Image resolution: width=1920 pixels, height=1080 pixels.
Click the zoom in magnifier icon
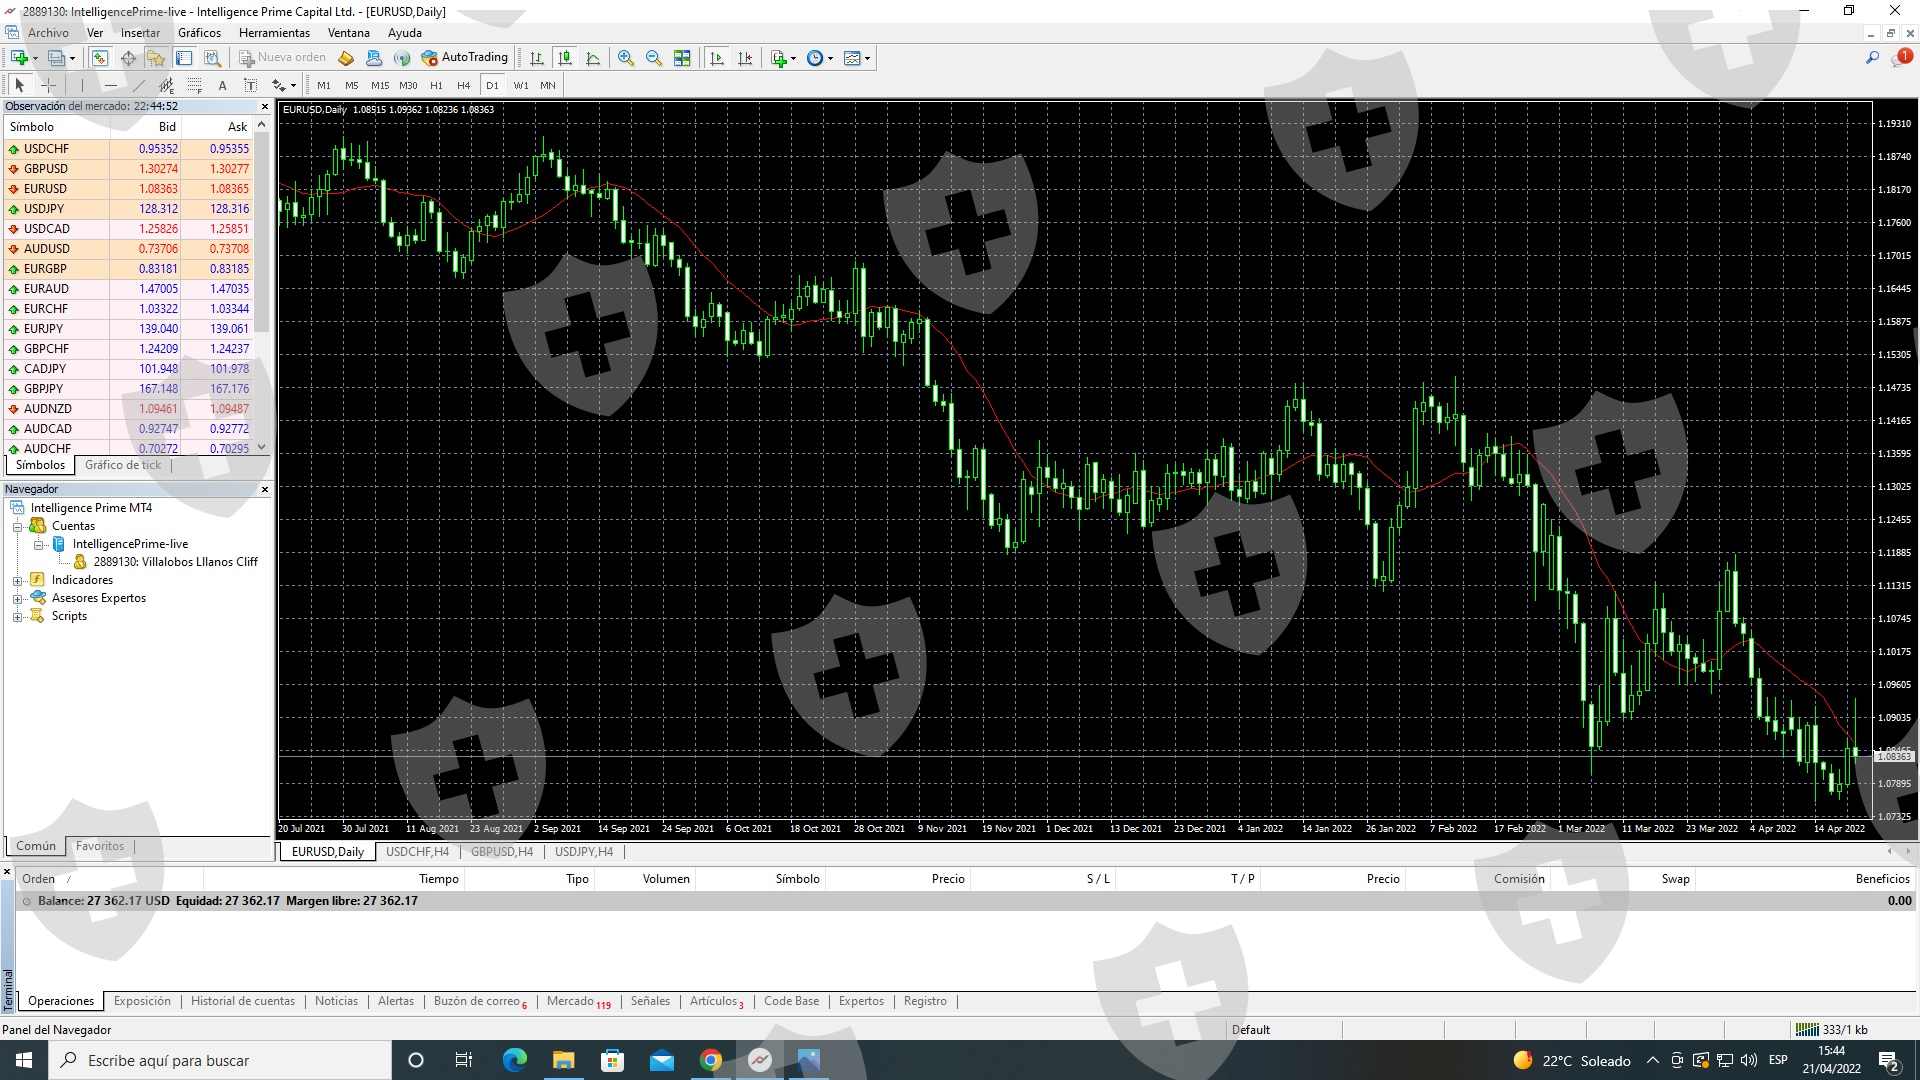click(x=626, y=58)
